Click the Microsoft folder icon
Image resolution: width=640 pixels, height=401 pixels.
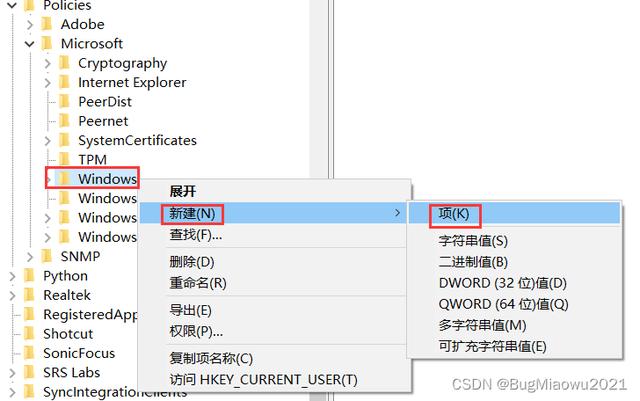(47, 44)
